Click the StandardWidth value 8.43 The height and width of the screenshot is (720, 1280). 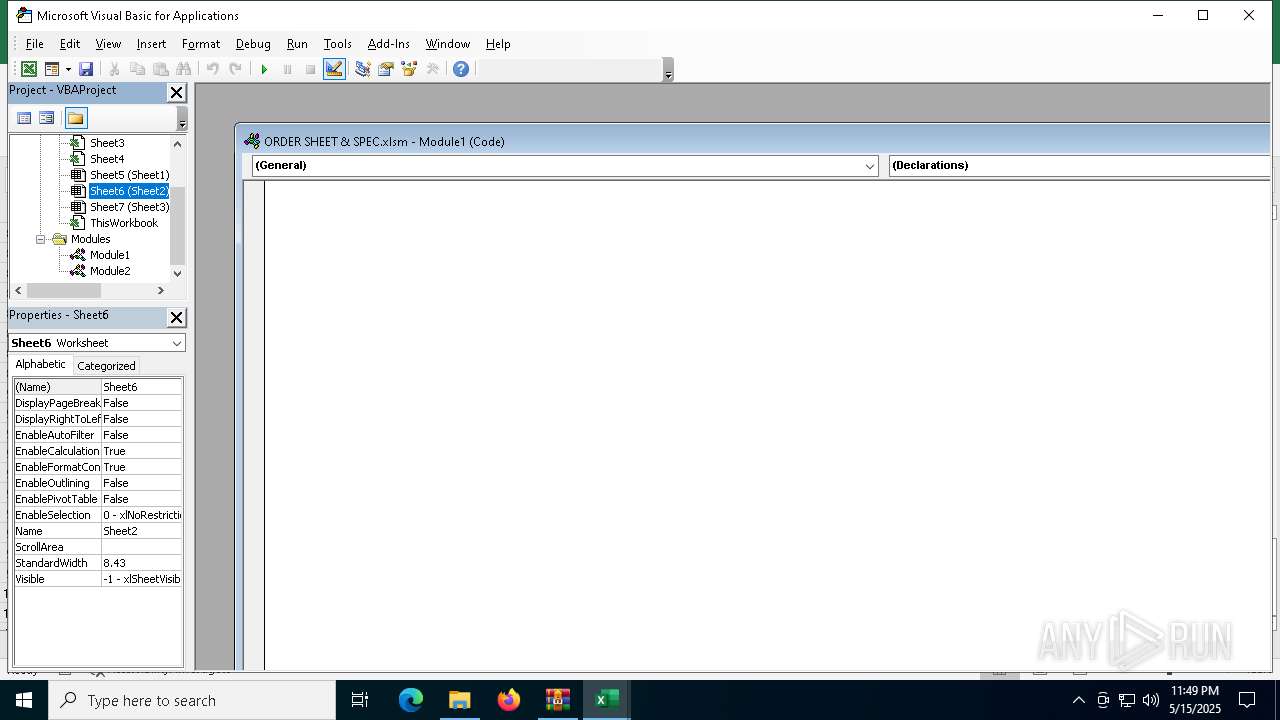pos(142,563)
